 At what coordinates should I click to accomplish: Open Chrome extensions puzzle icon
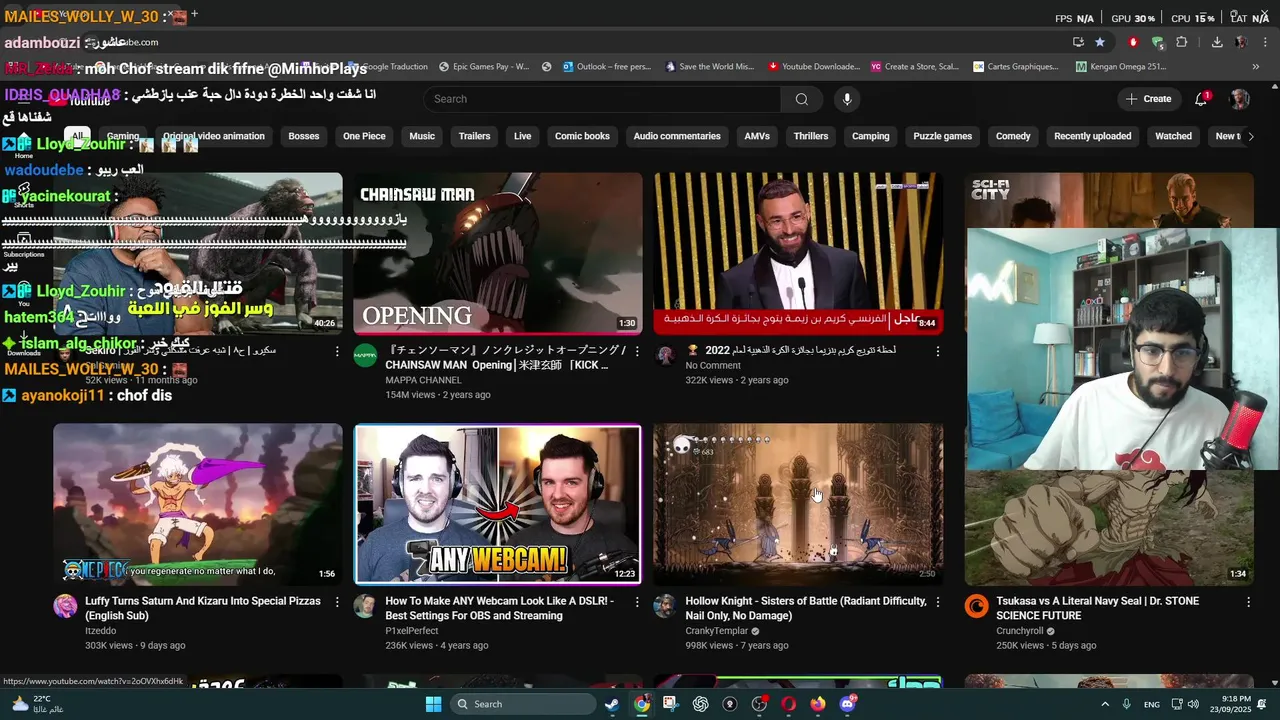(x=1182, y=42)
